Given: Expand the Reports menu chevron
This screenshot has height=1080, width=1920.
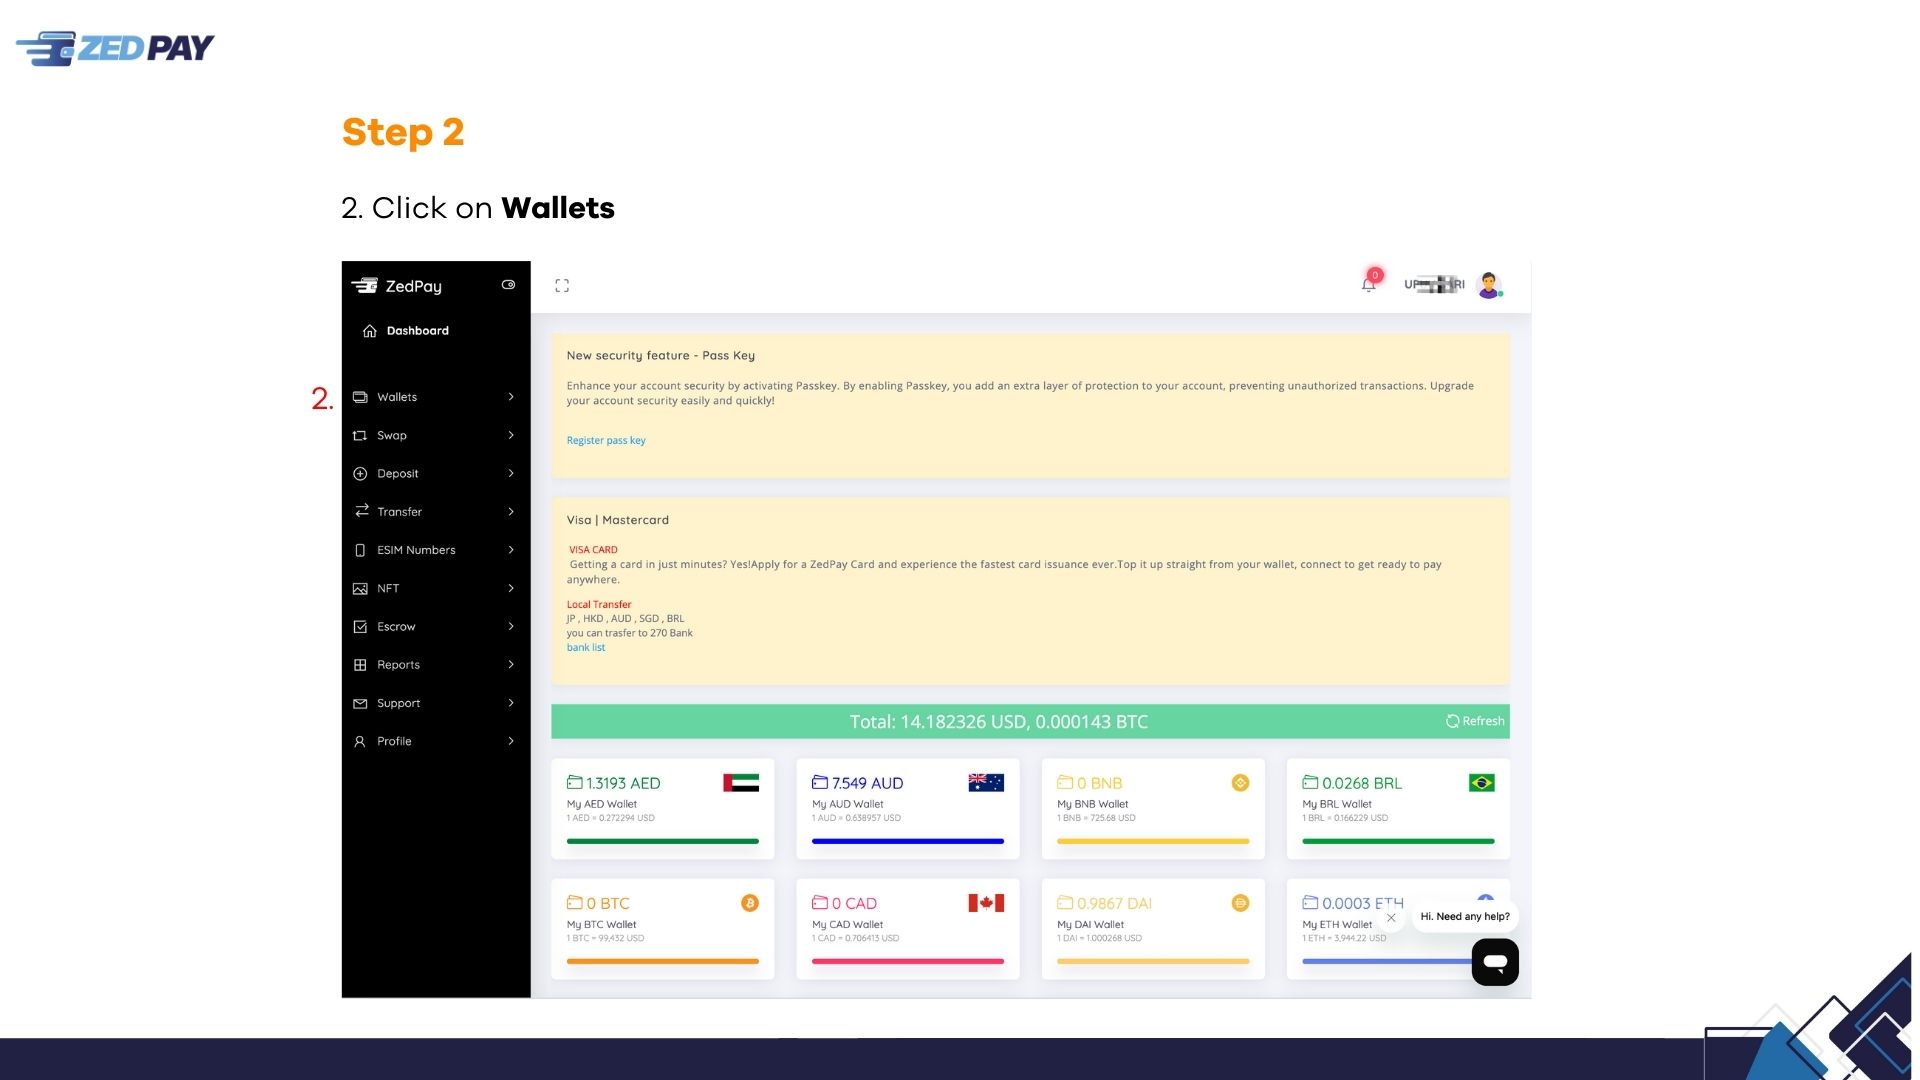Looking at the screenshot, I should [511, 665].
